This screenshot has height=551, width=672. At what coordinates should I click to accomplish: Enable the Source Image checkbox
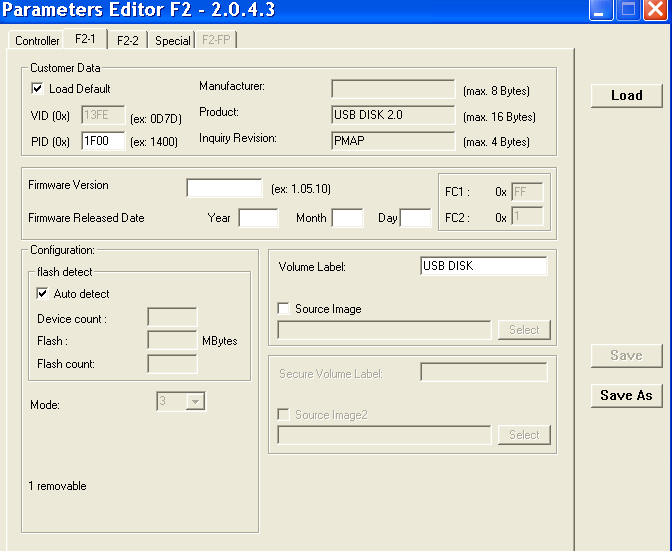(x=285, y=309)
